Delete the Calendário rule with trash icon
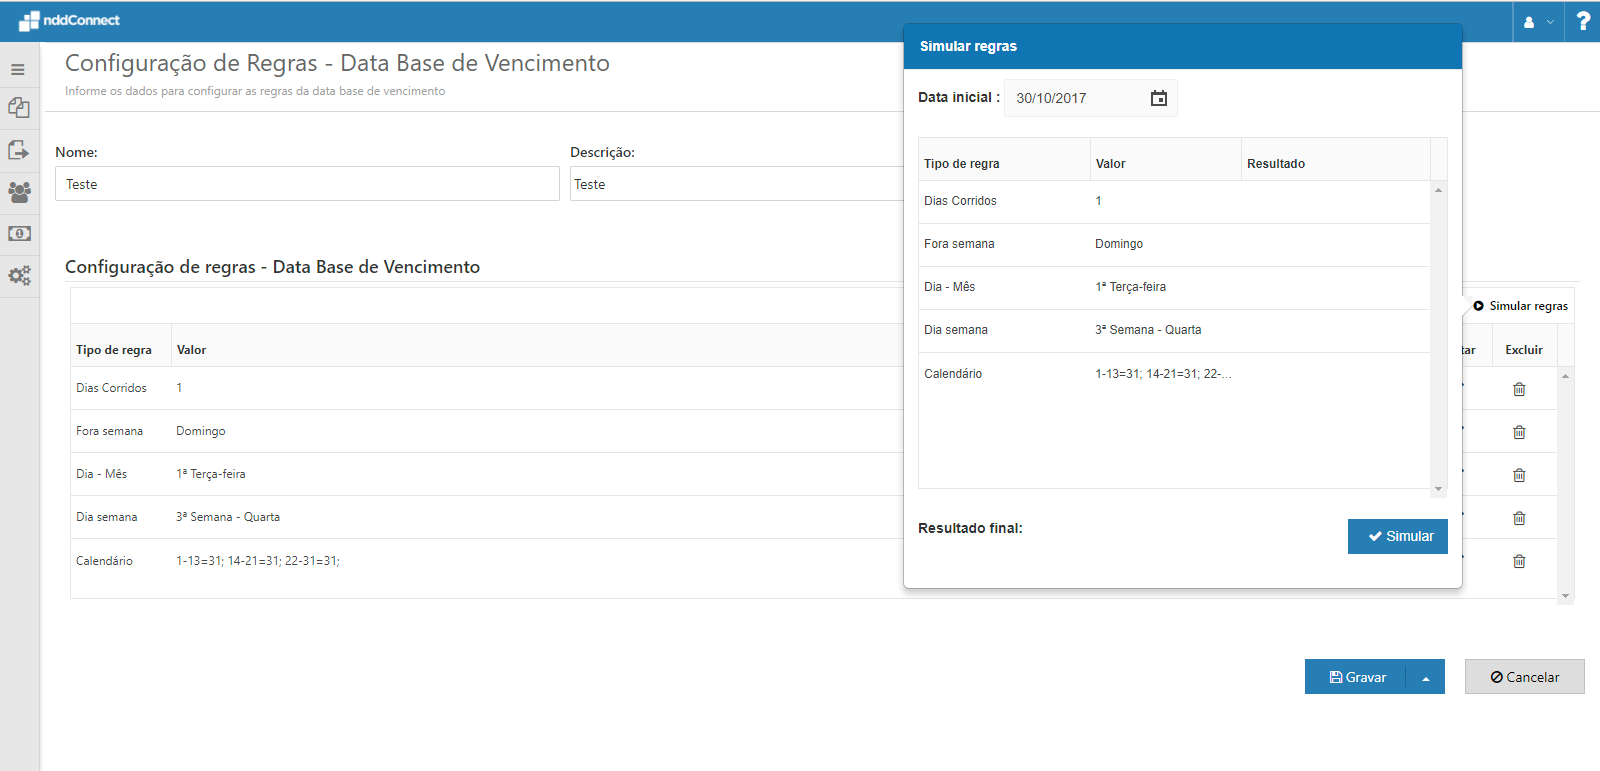 pos(1518,561)
